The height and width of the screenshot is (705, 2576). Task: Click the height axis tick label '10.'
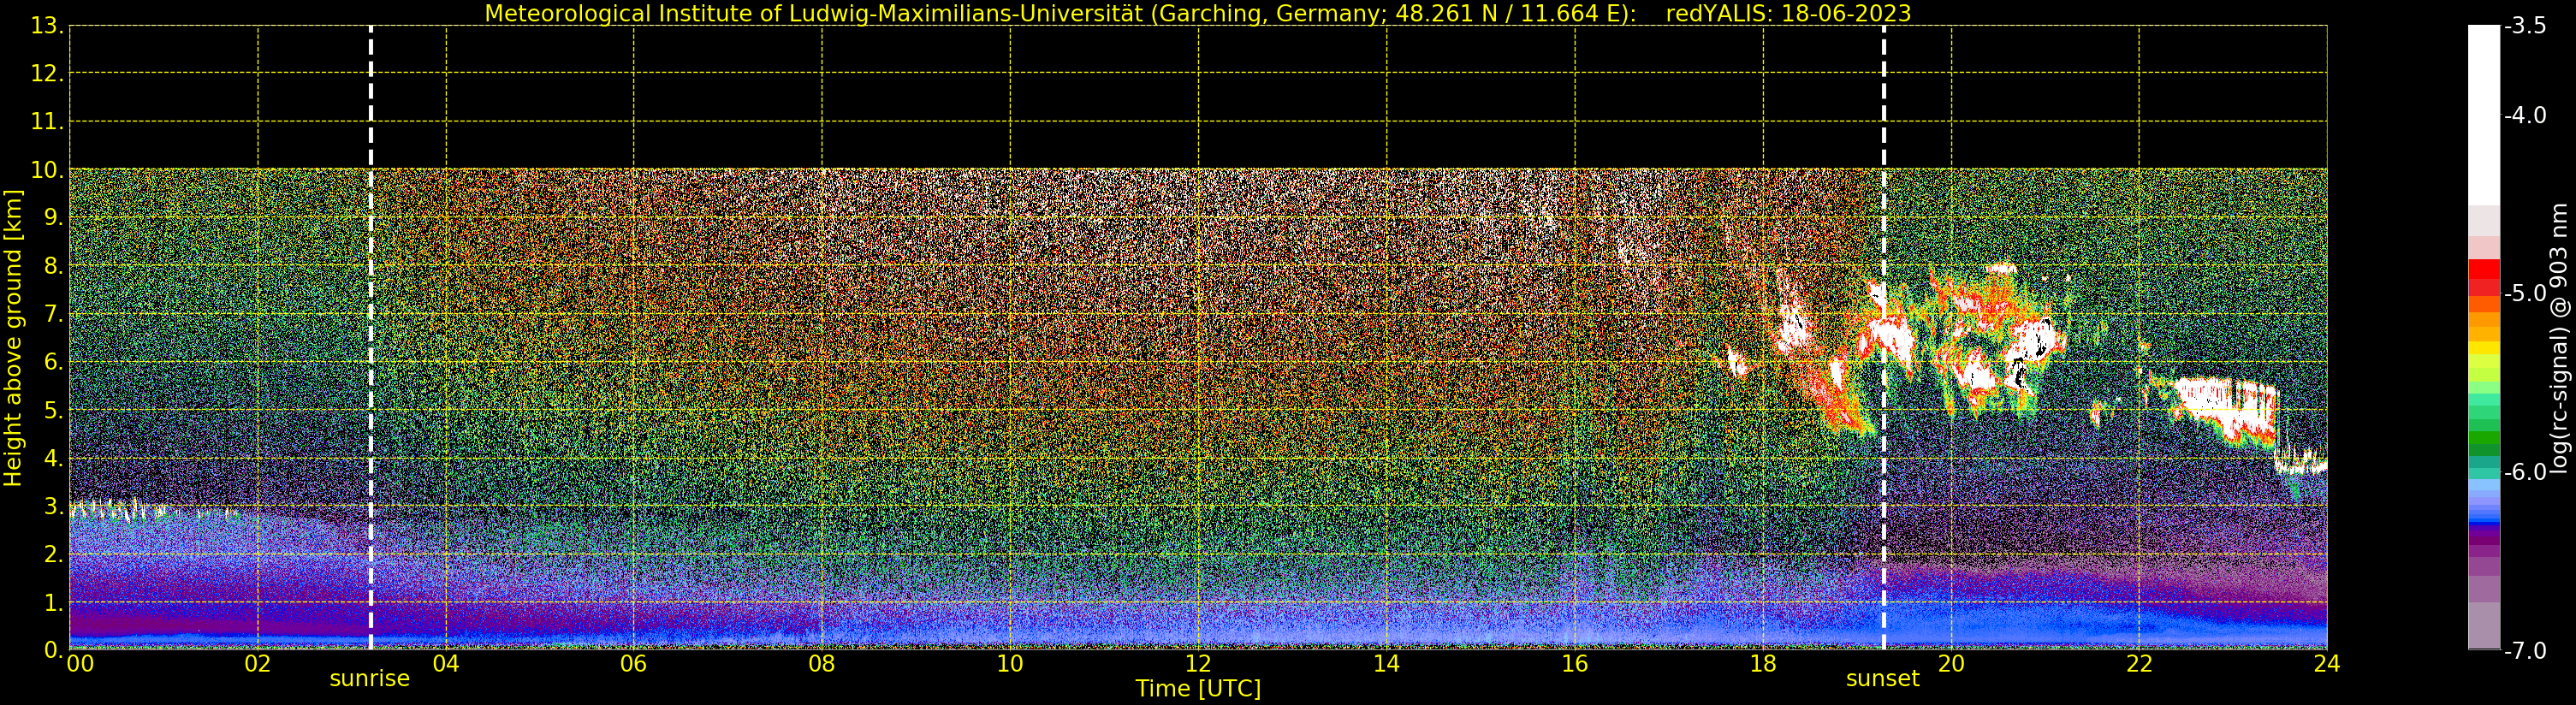[x=47, y=170]
